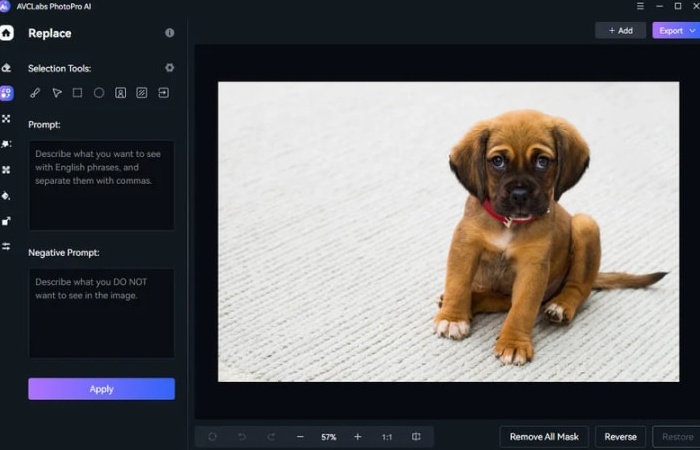
Task: Click the Remove All Mask button
Action: pos(544,437)
